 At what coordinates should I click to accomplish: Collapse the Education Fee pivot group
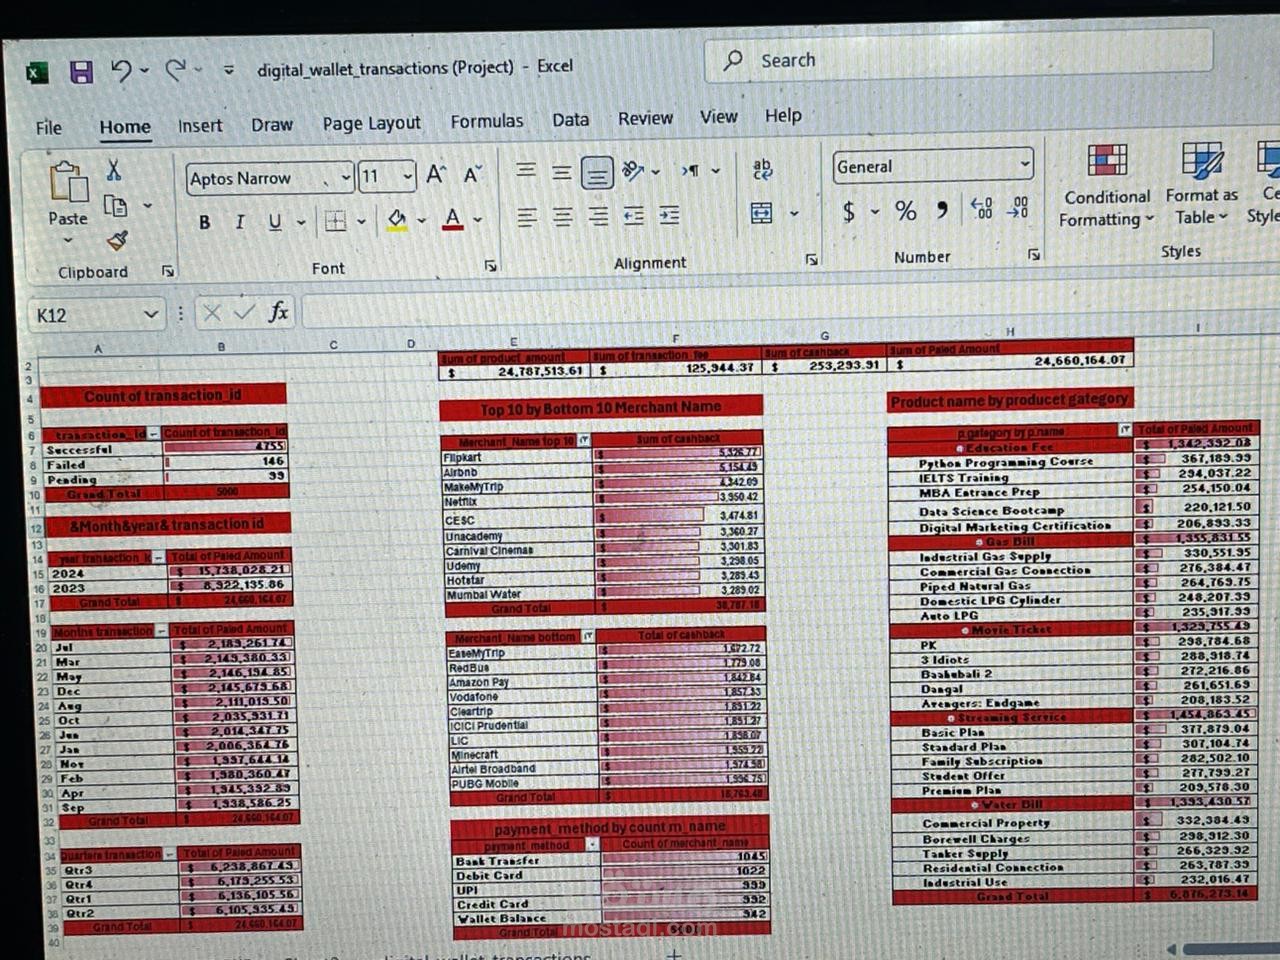959,448
